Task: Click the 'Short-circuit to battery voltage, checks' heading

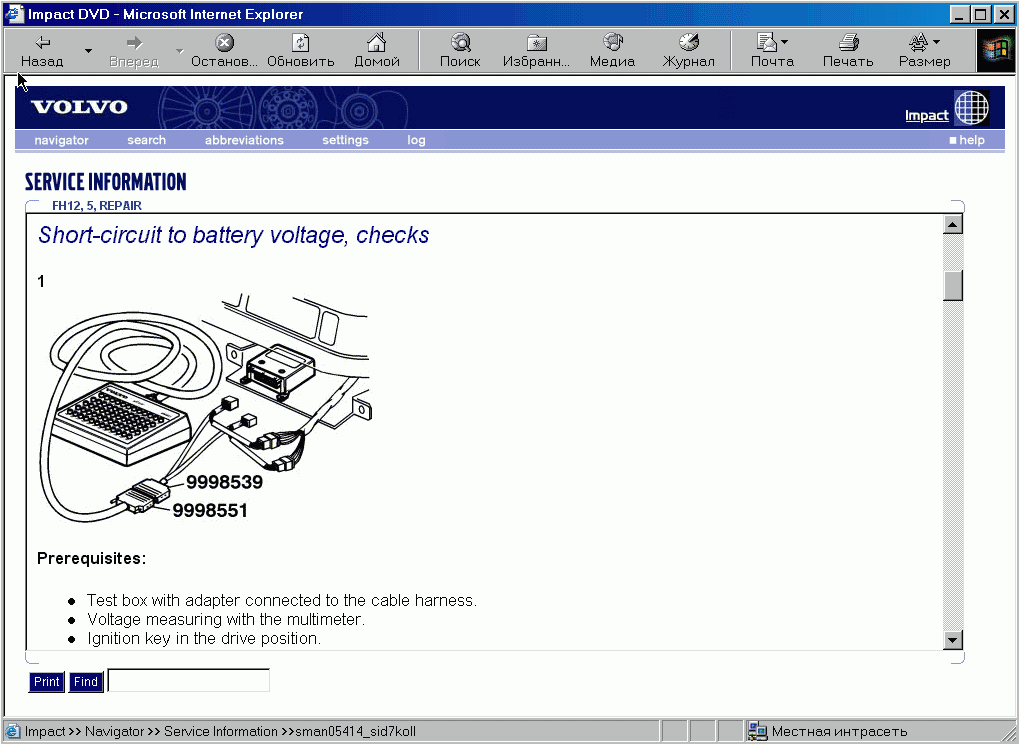Action: (233, 235)
